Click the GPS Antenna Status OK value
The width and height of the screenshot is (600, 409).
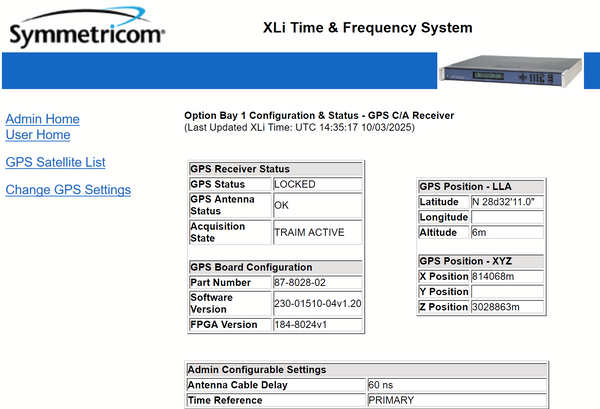(316, 205)
